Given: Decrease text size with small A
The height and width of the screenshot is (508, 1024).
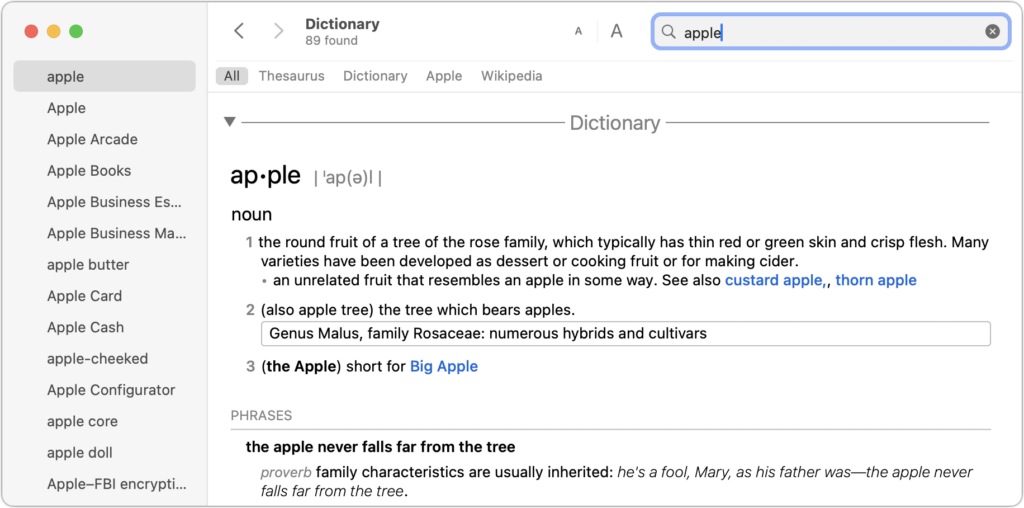Looking at the screenshot, I should (x=578, y=31).
